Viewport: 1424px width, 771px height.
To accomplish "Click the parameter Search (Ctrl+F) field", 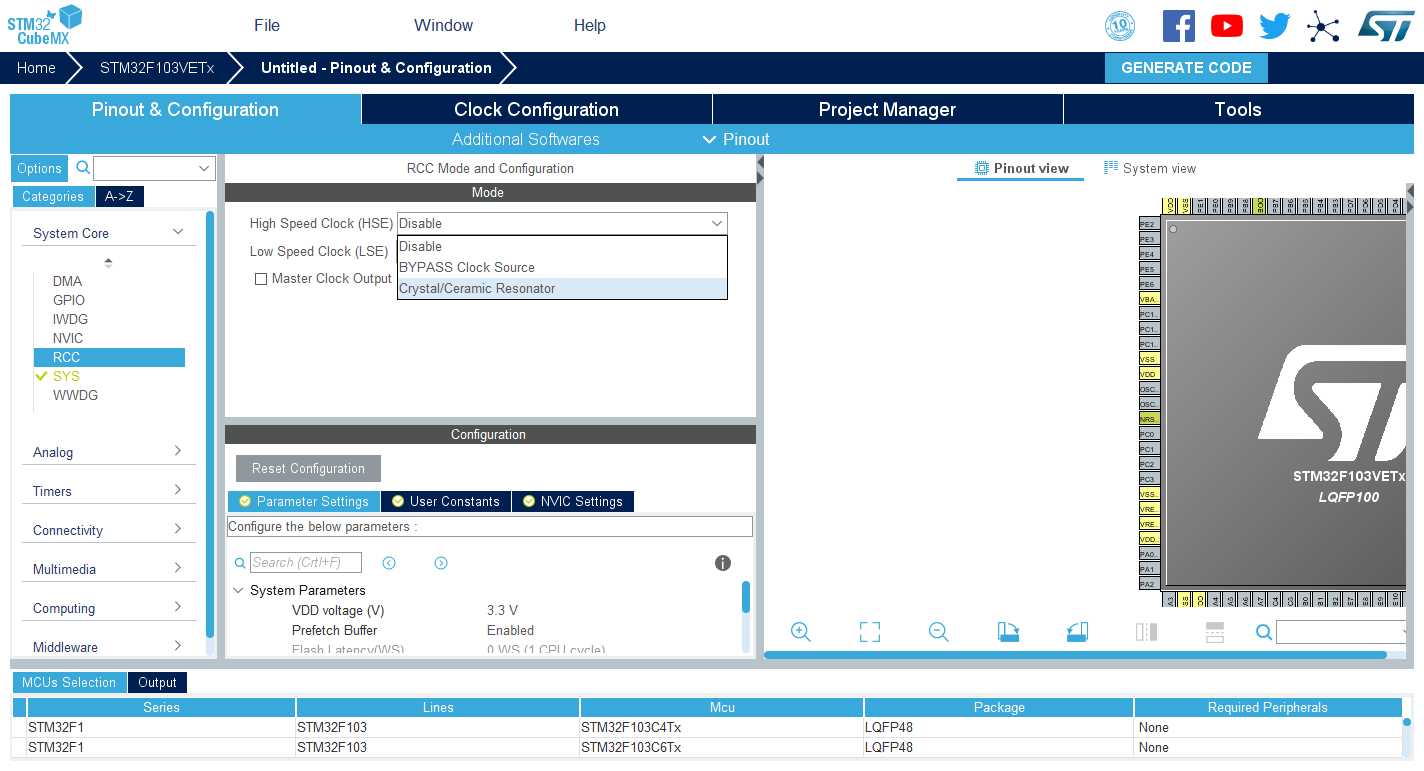I will (x=305, y=563).
